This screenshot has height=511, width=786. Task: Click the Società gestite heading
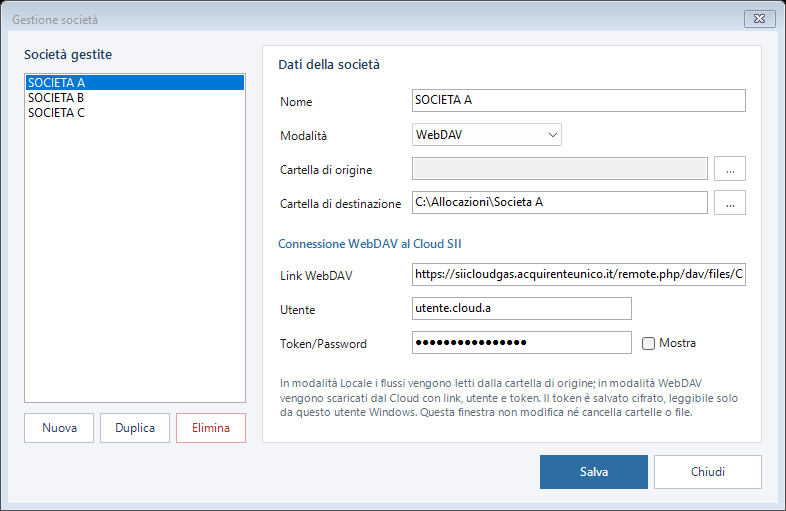tap(68, 55)
